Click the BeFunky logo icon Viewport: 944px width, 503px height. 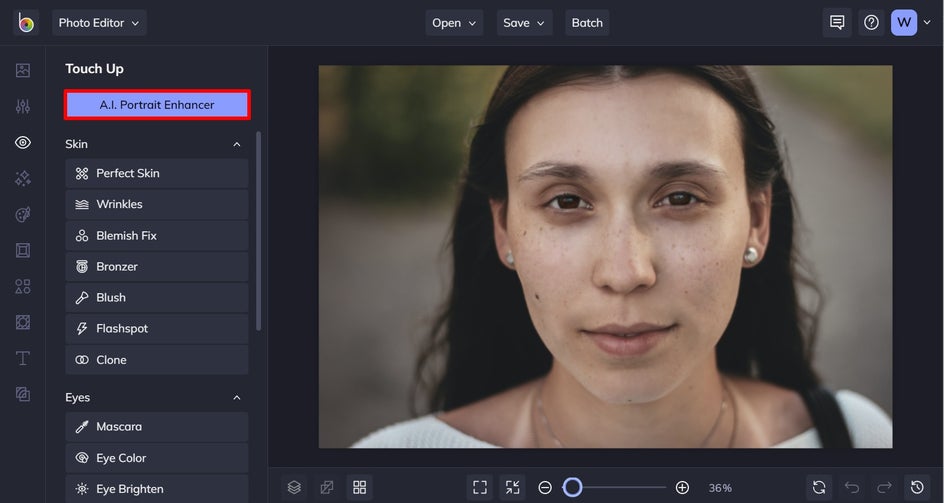[26, 22]
